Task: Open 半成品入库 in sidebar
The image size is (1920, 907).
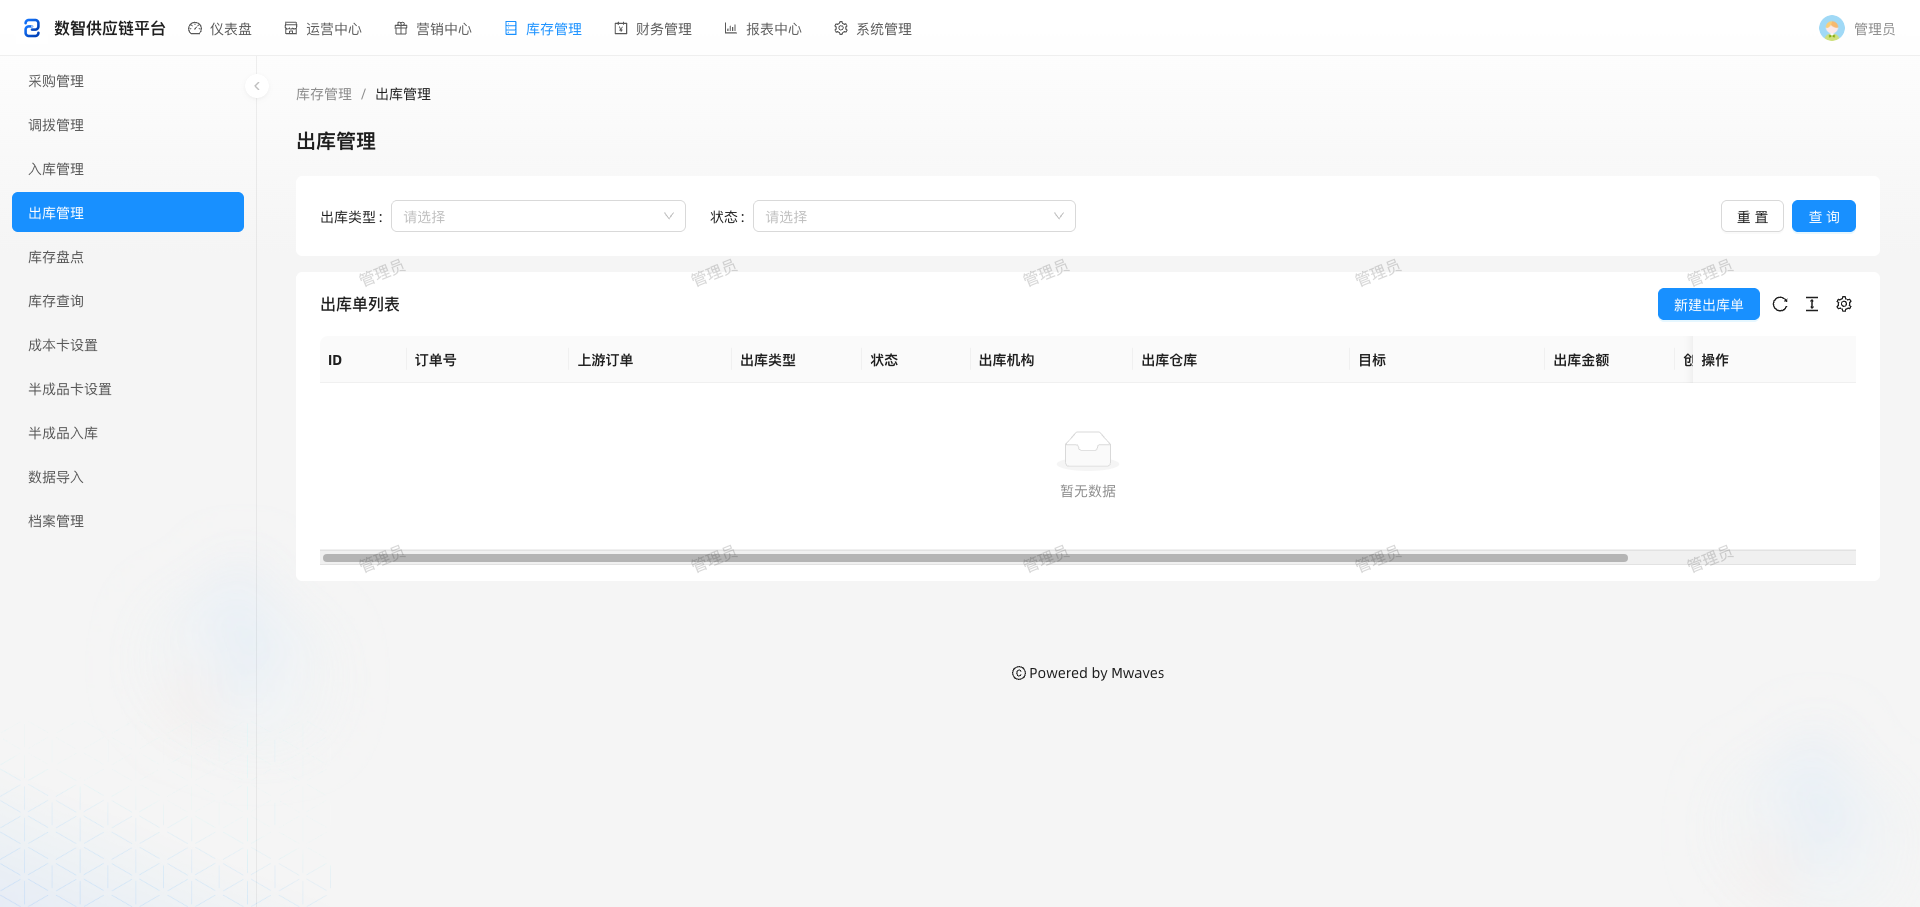Action: point(128,433)
